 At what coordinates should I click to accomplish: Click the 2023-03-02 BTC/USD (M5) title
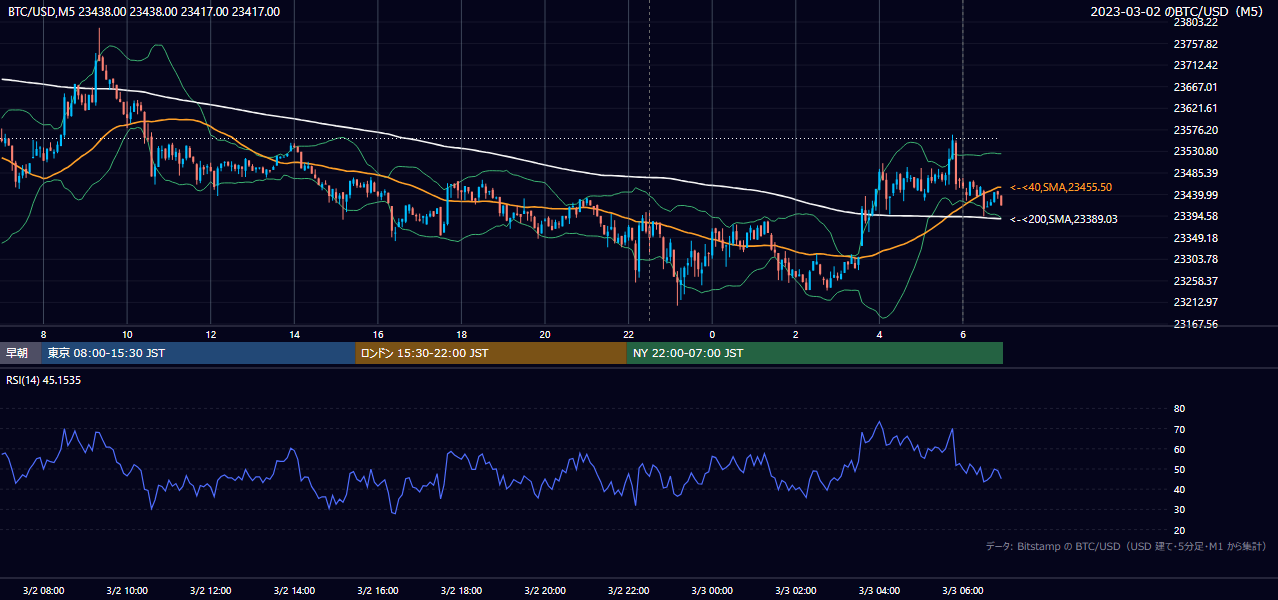[x=1179, y=12]
